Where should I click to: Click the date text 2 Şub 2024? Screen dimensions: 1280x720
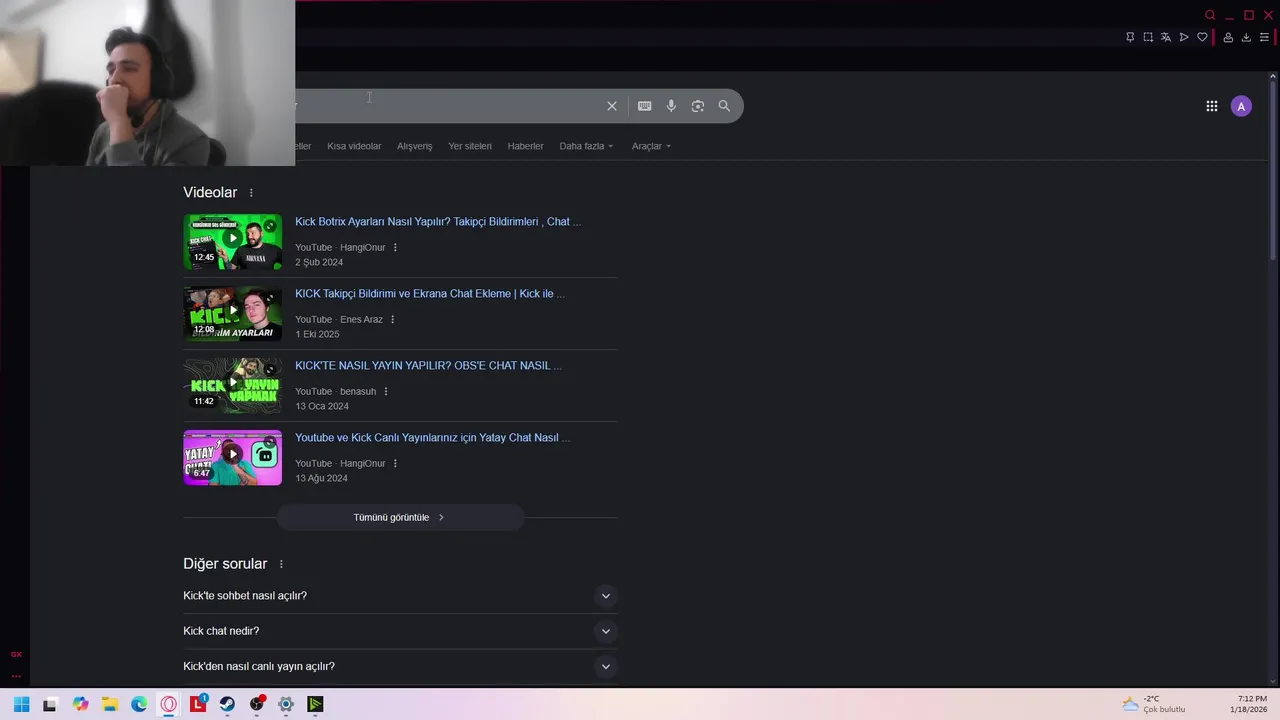(x=319, y=262)
